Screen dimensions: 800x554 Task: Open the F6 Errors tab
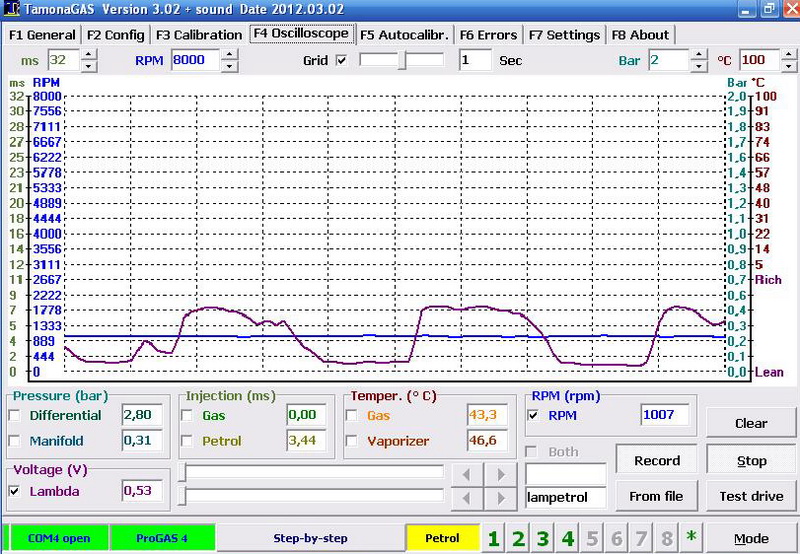click(488, 35)
